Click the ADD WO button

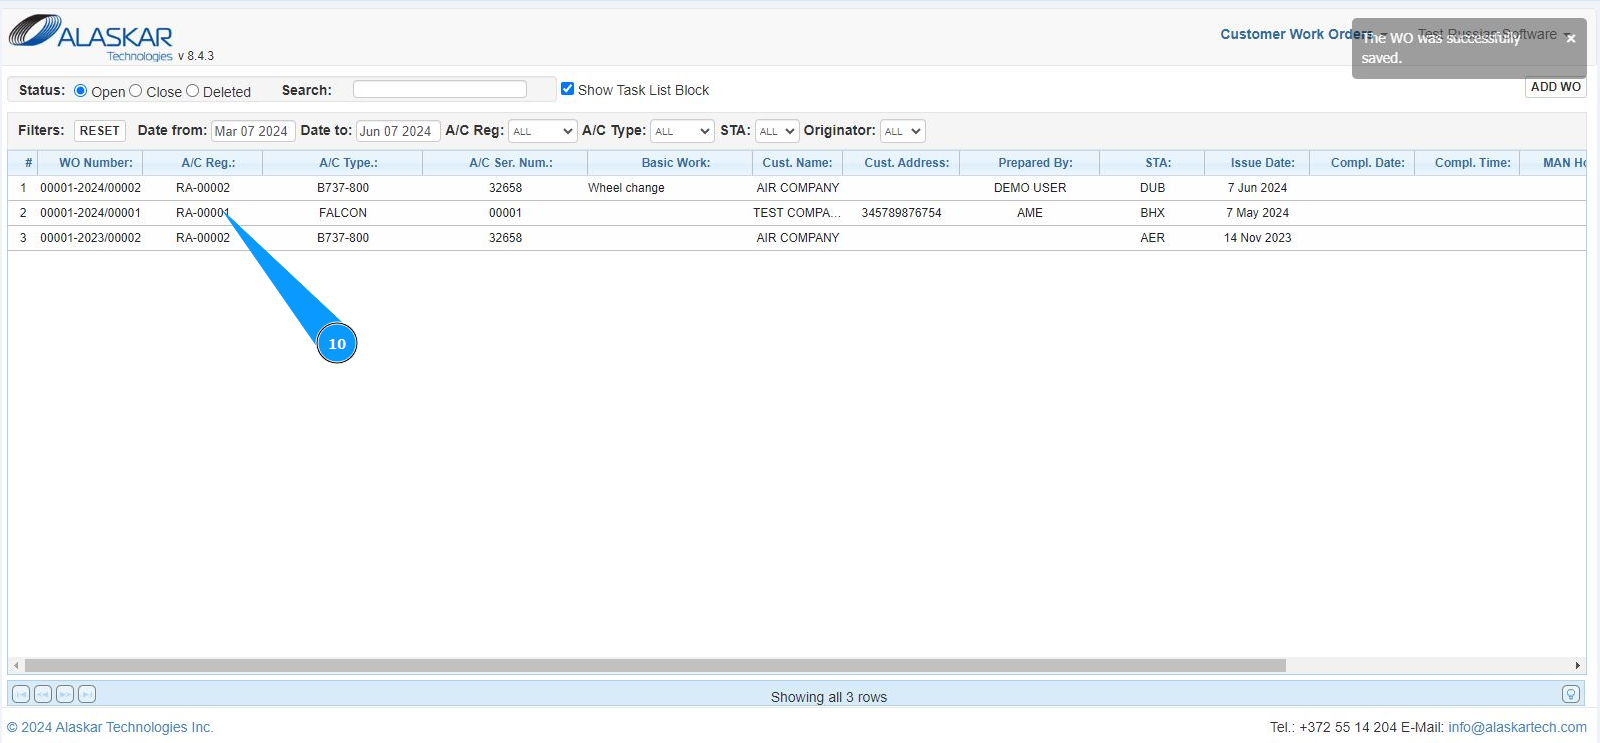1555,87
